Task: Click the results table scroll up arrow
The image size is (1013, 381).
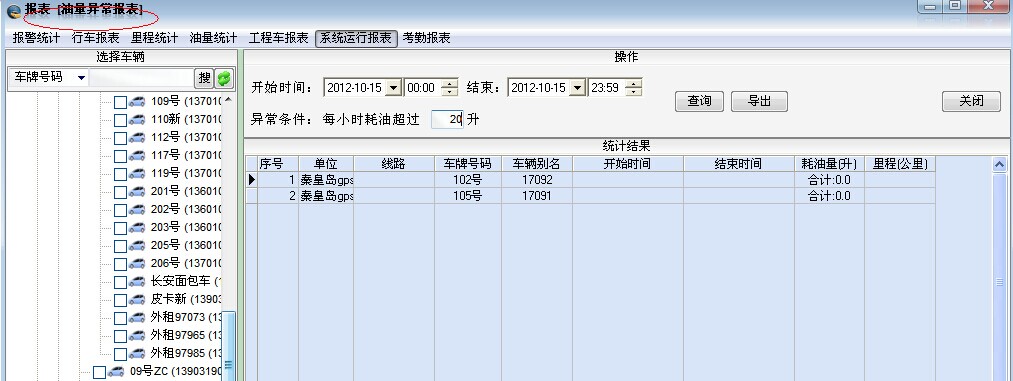Action: [999, 165]
